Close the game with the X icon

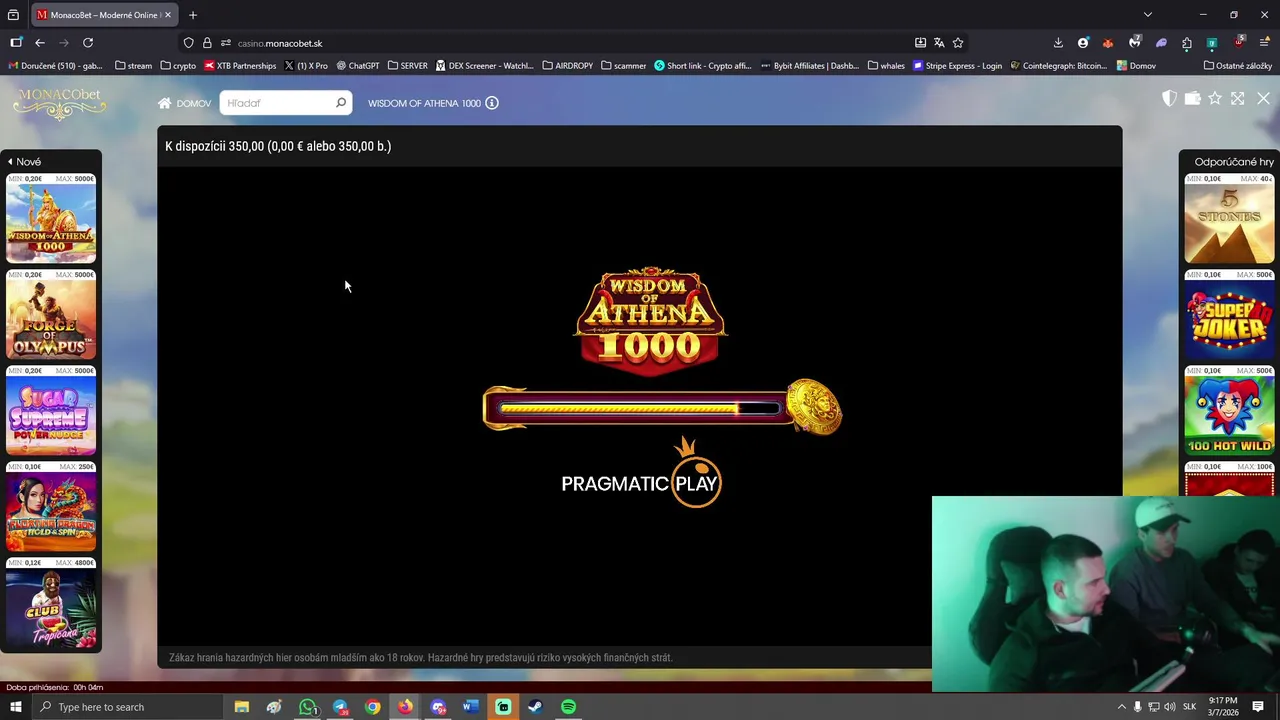pyautogui.click(x=1263, y=98)
